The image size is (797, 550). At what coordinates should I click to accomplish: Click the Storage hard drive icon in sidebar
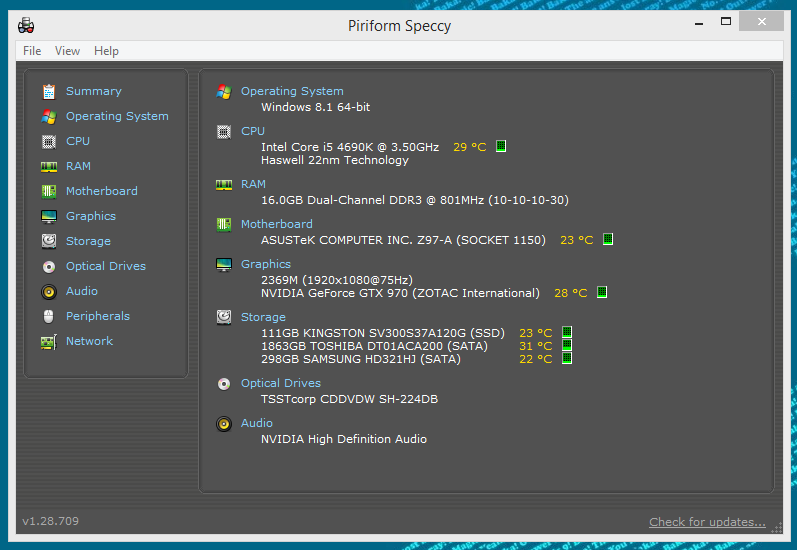point(49,241)
